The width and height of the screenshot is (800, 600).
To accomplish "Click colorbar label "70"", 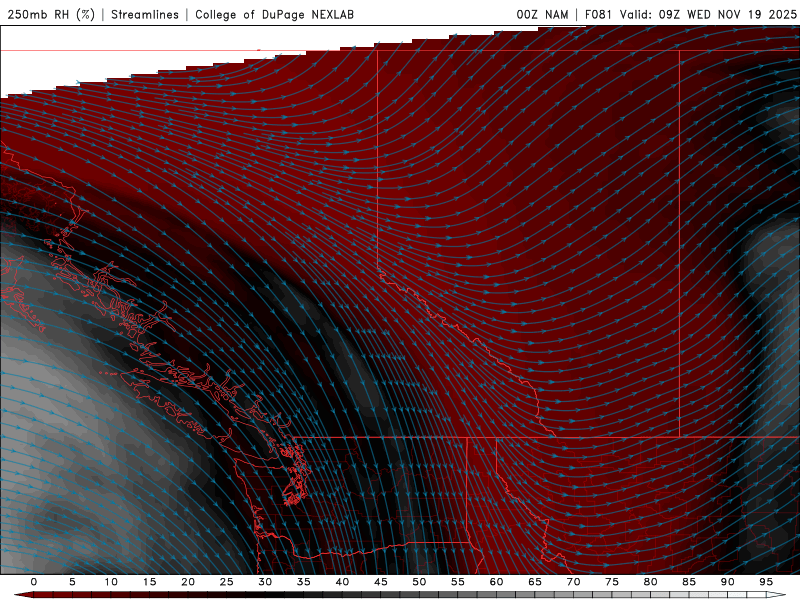I will point(573,582).
